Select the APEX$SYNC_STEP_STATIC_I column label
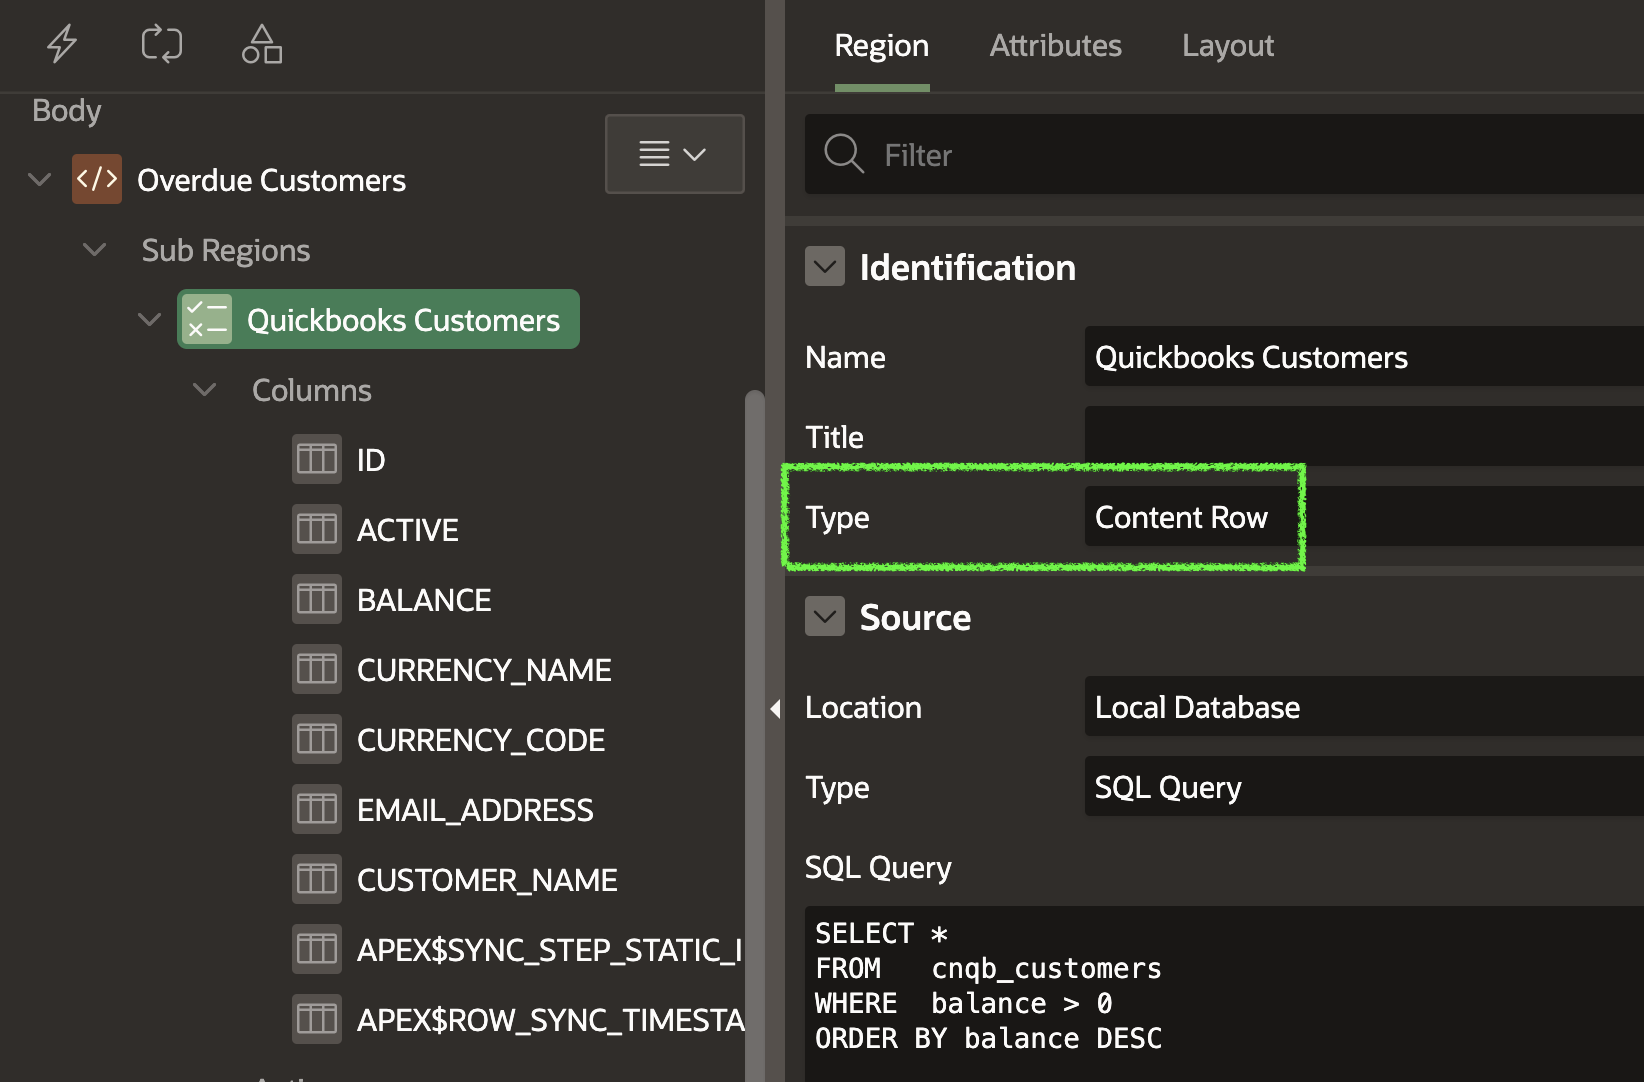Viewport: 1644px width, 1082px height. point(550,950)
